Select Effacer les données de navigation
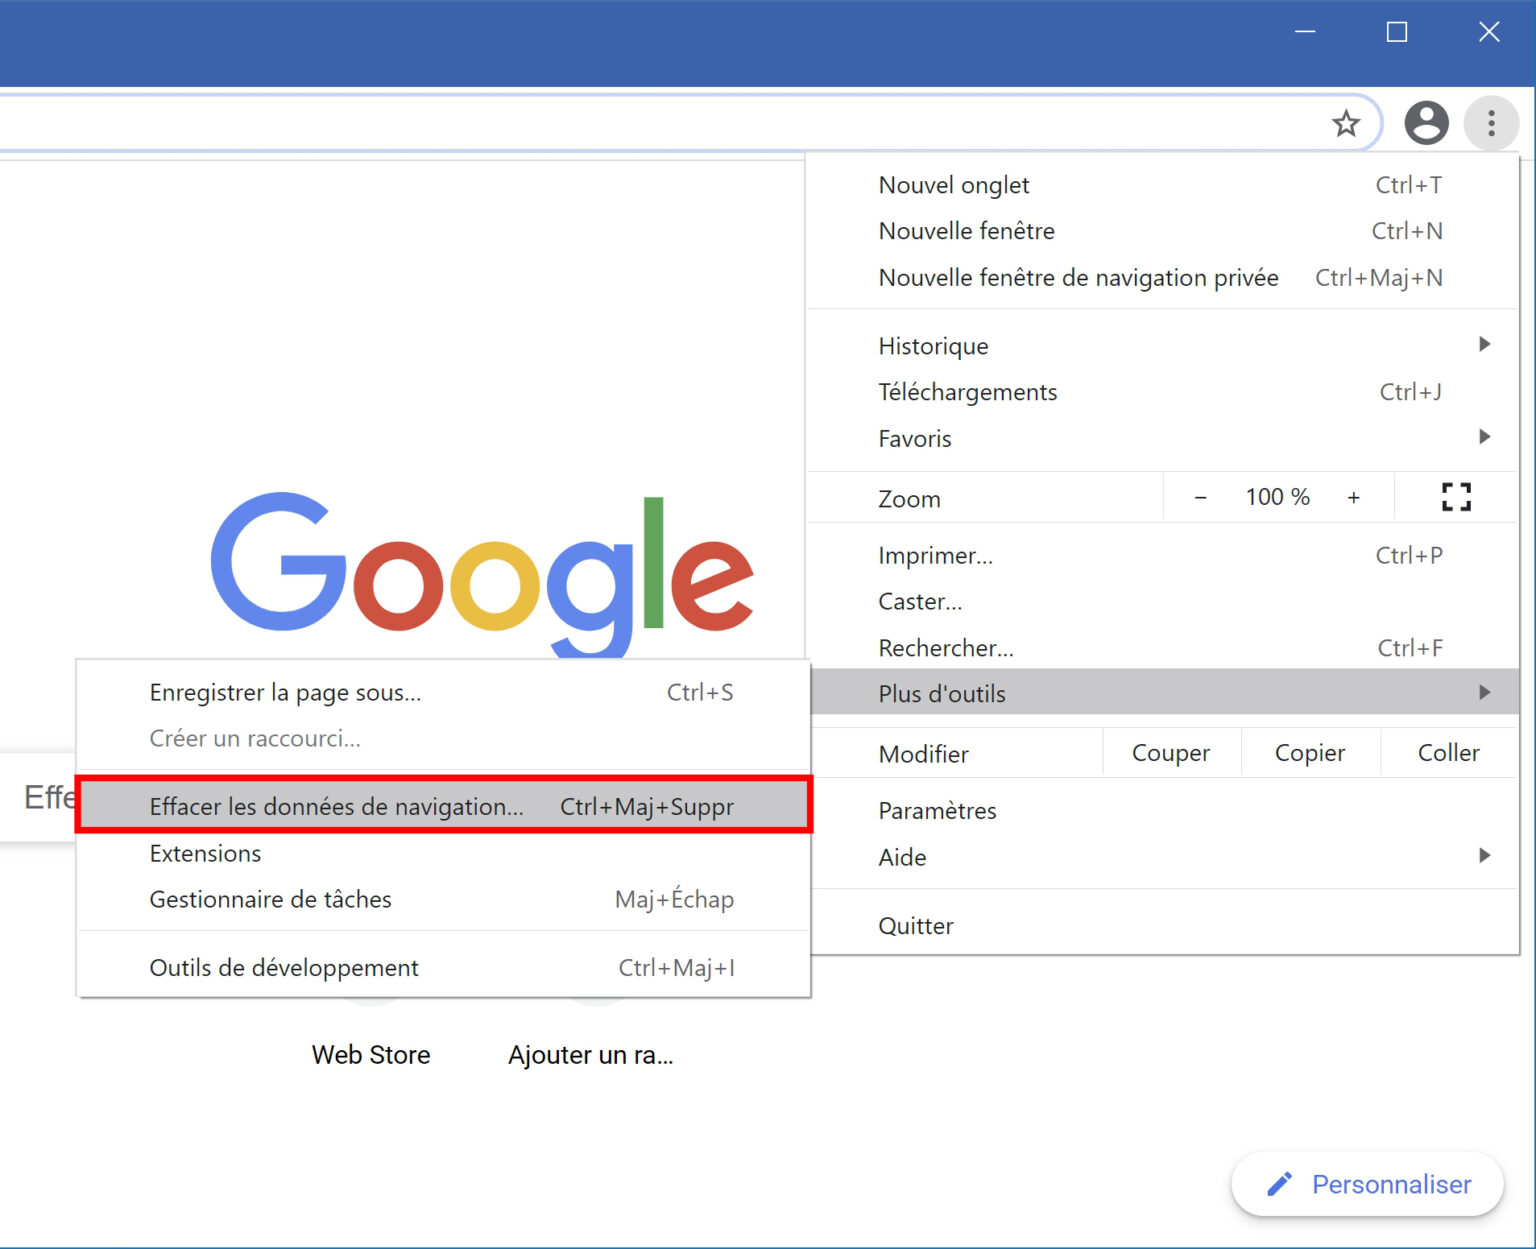 (336, 806)
